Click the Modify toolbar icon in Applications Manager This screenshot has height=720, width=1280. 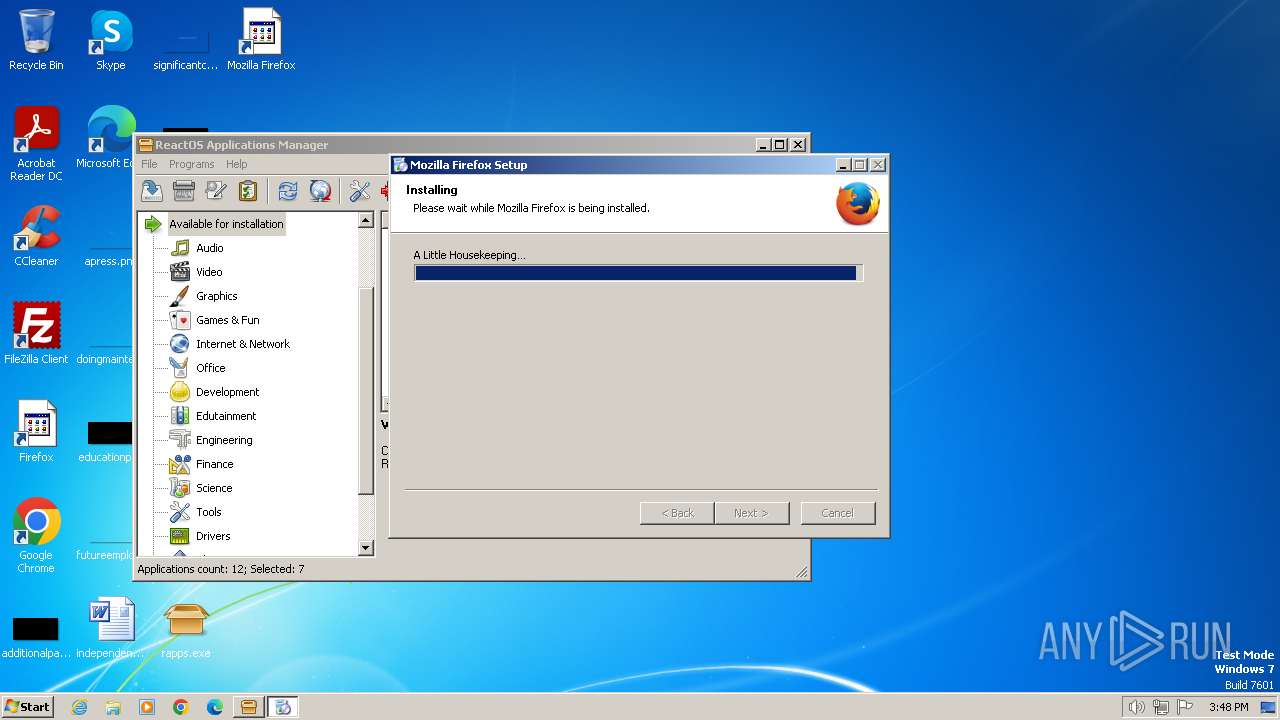[x=216, y=191]
